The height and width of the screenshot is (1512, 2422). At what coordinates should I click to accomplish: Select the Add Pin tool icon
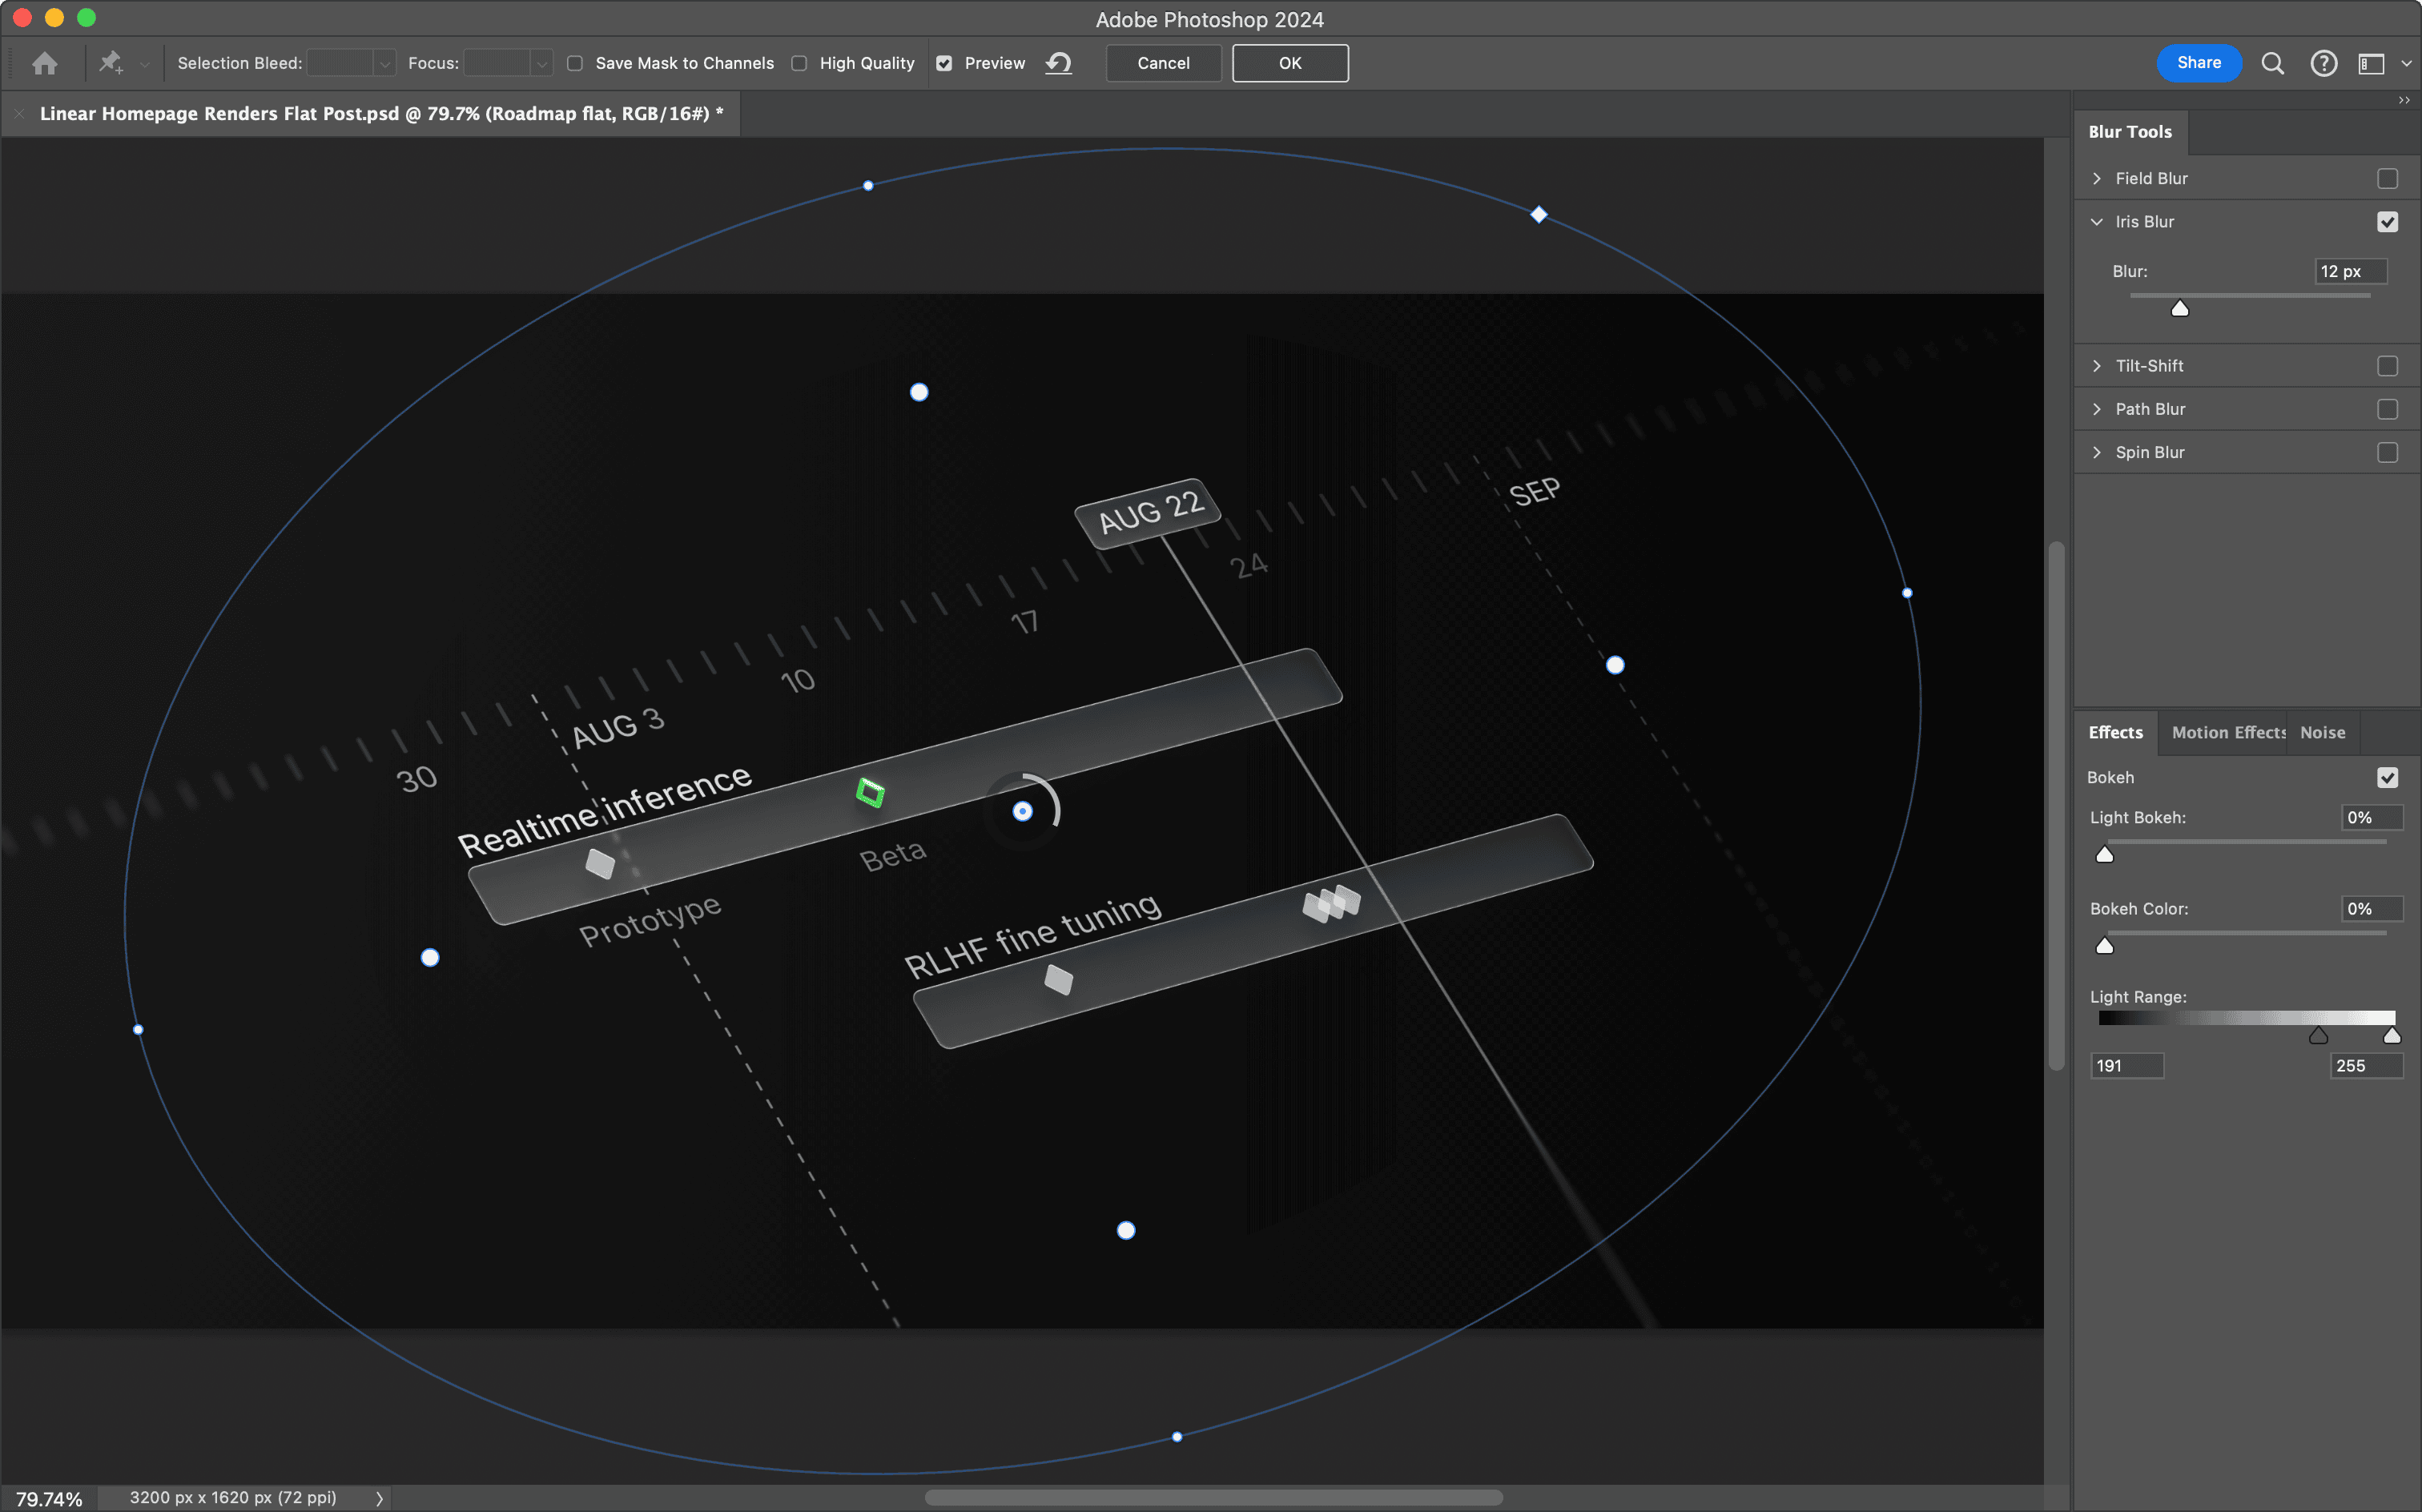[x=110, y=62]
